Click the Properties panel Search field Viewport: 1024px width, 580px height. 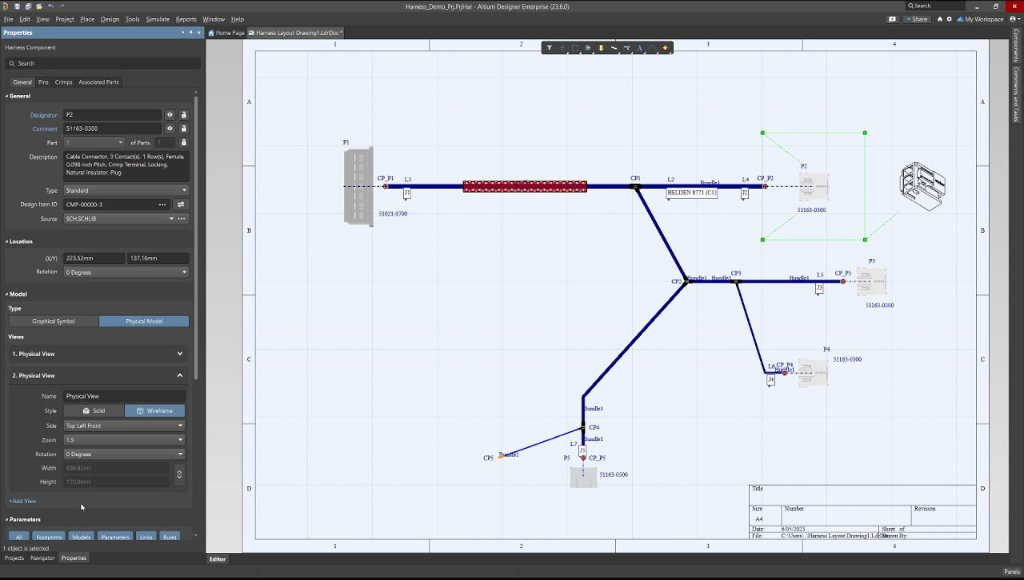click(103, 63)
